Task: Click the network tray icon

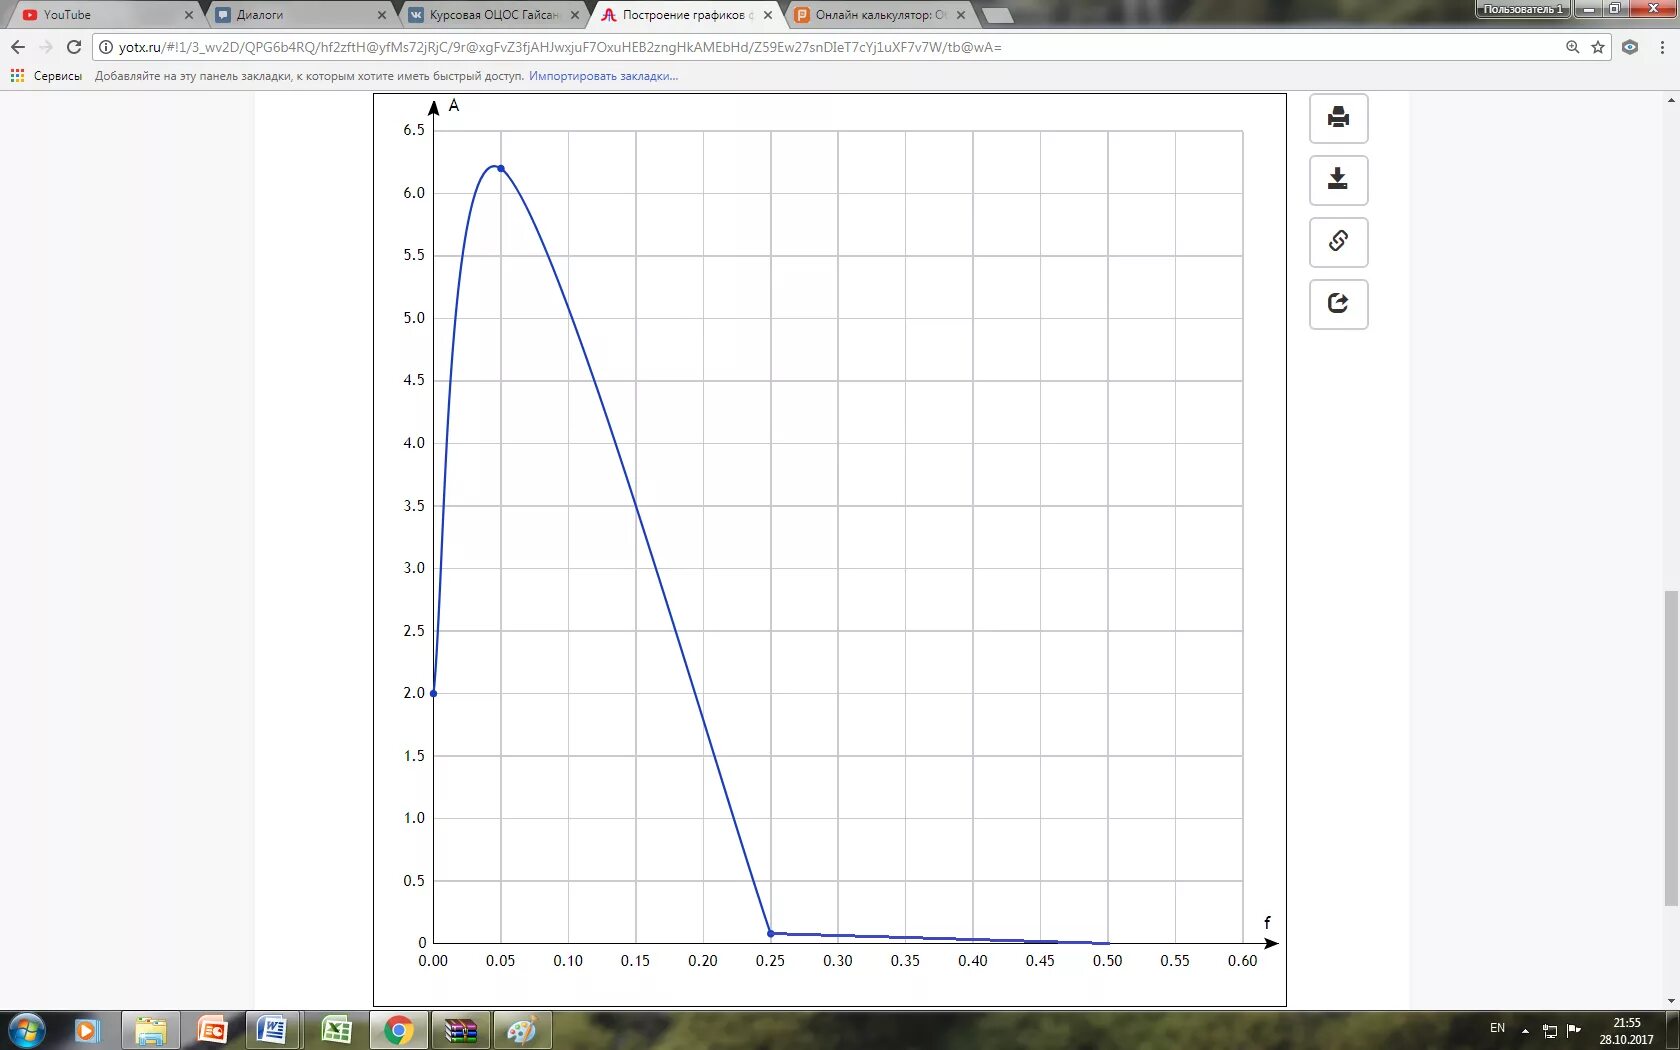Action: point(1549,1030)
